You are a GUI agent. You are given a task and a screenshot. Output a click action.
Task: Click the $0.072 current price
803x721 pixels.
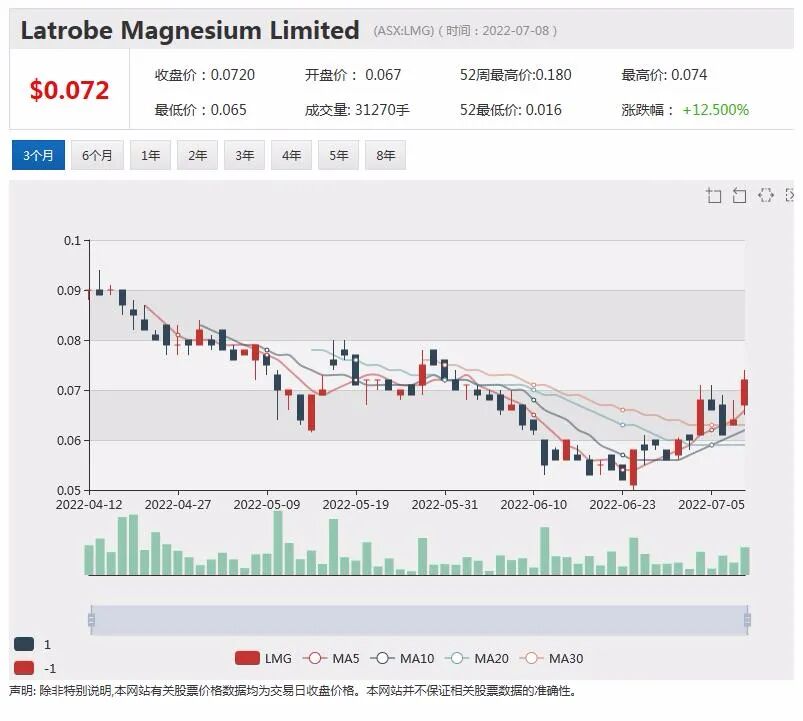[x=69, y=90]
